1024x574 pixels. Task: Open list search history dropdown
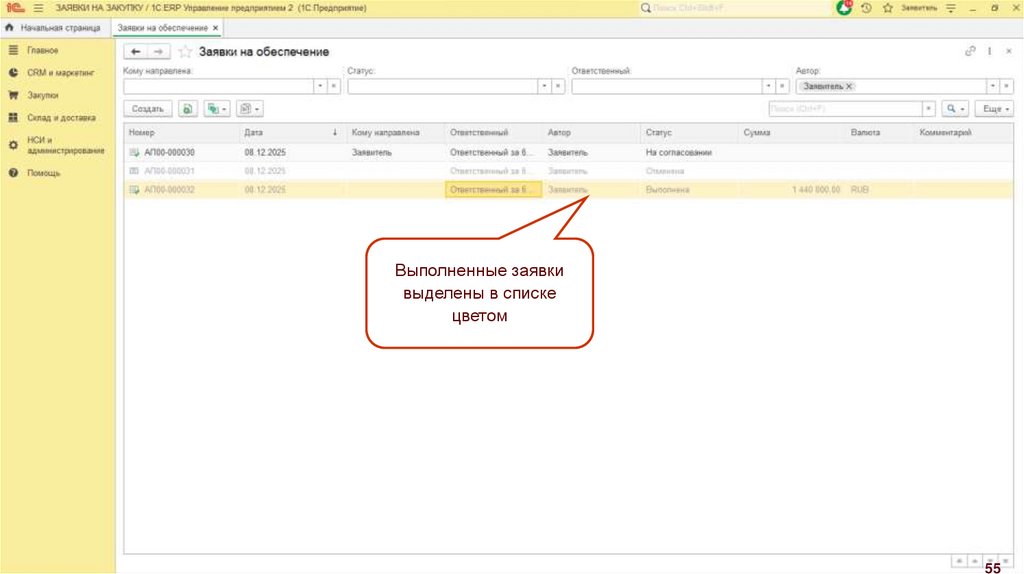point(929,109)
